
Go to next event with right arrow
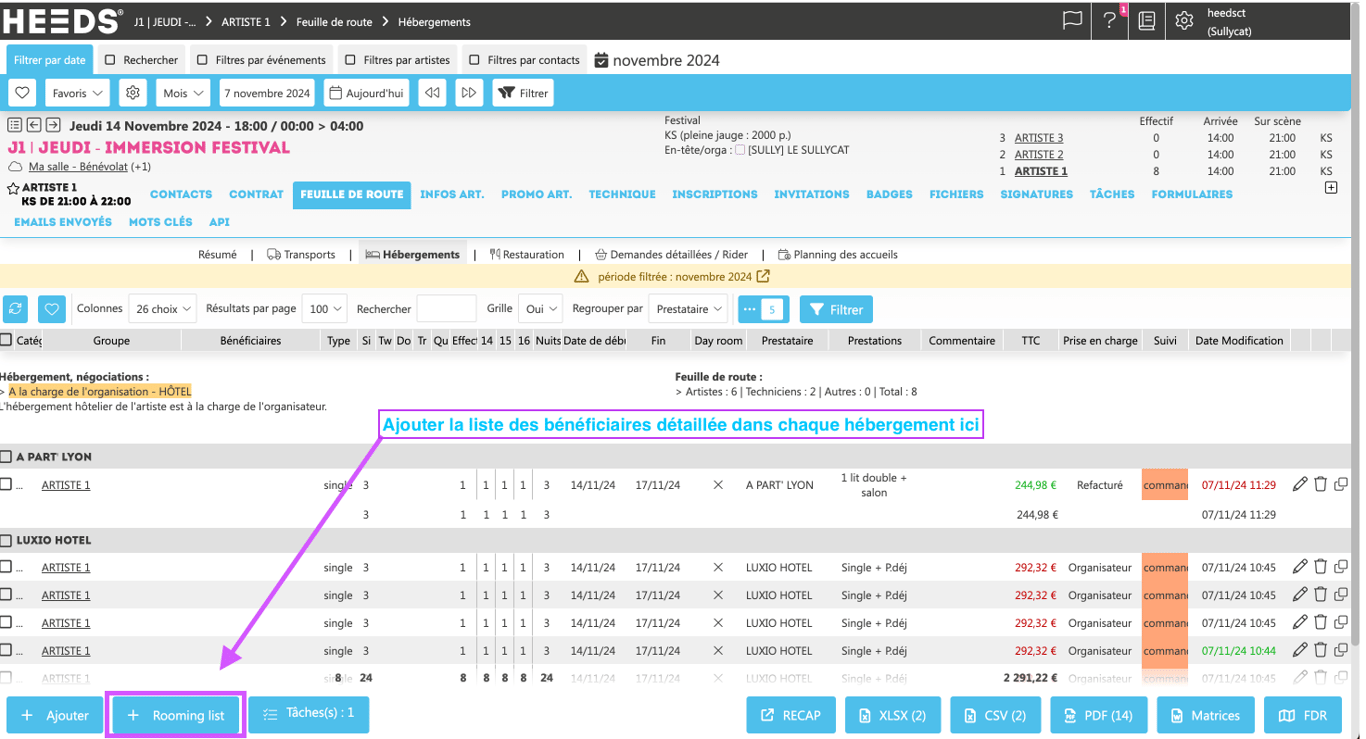[x=53, y=126]
